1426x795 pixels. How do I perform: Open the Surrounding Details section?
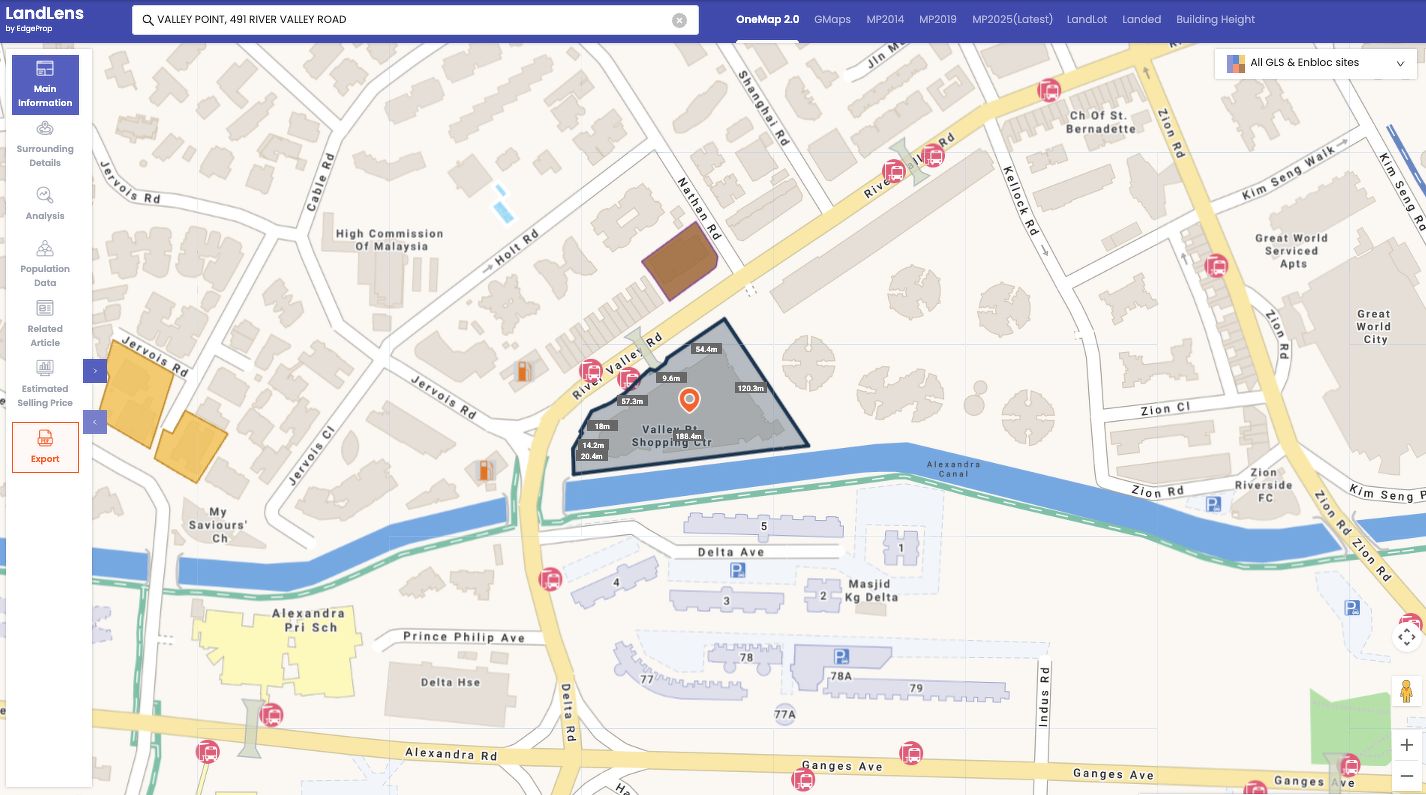[x=45, y=144]
